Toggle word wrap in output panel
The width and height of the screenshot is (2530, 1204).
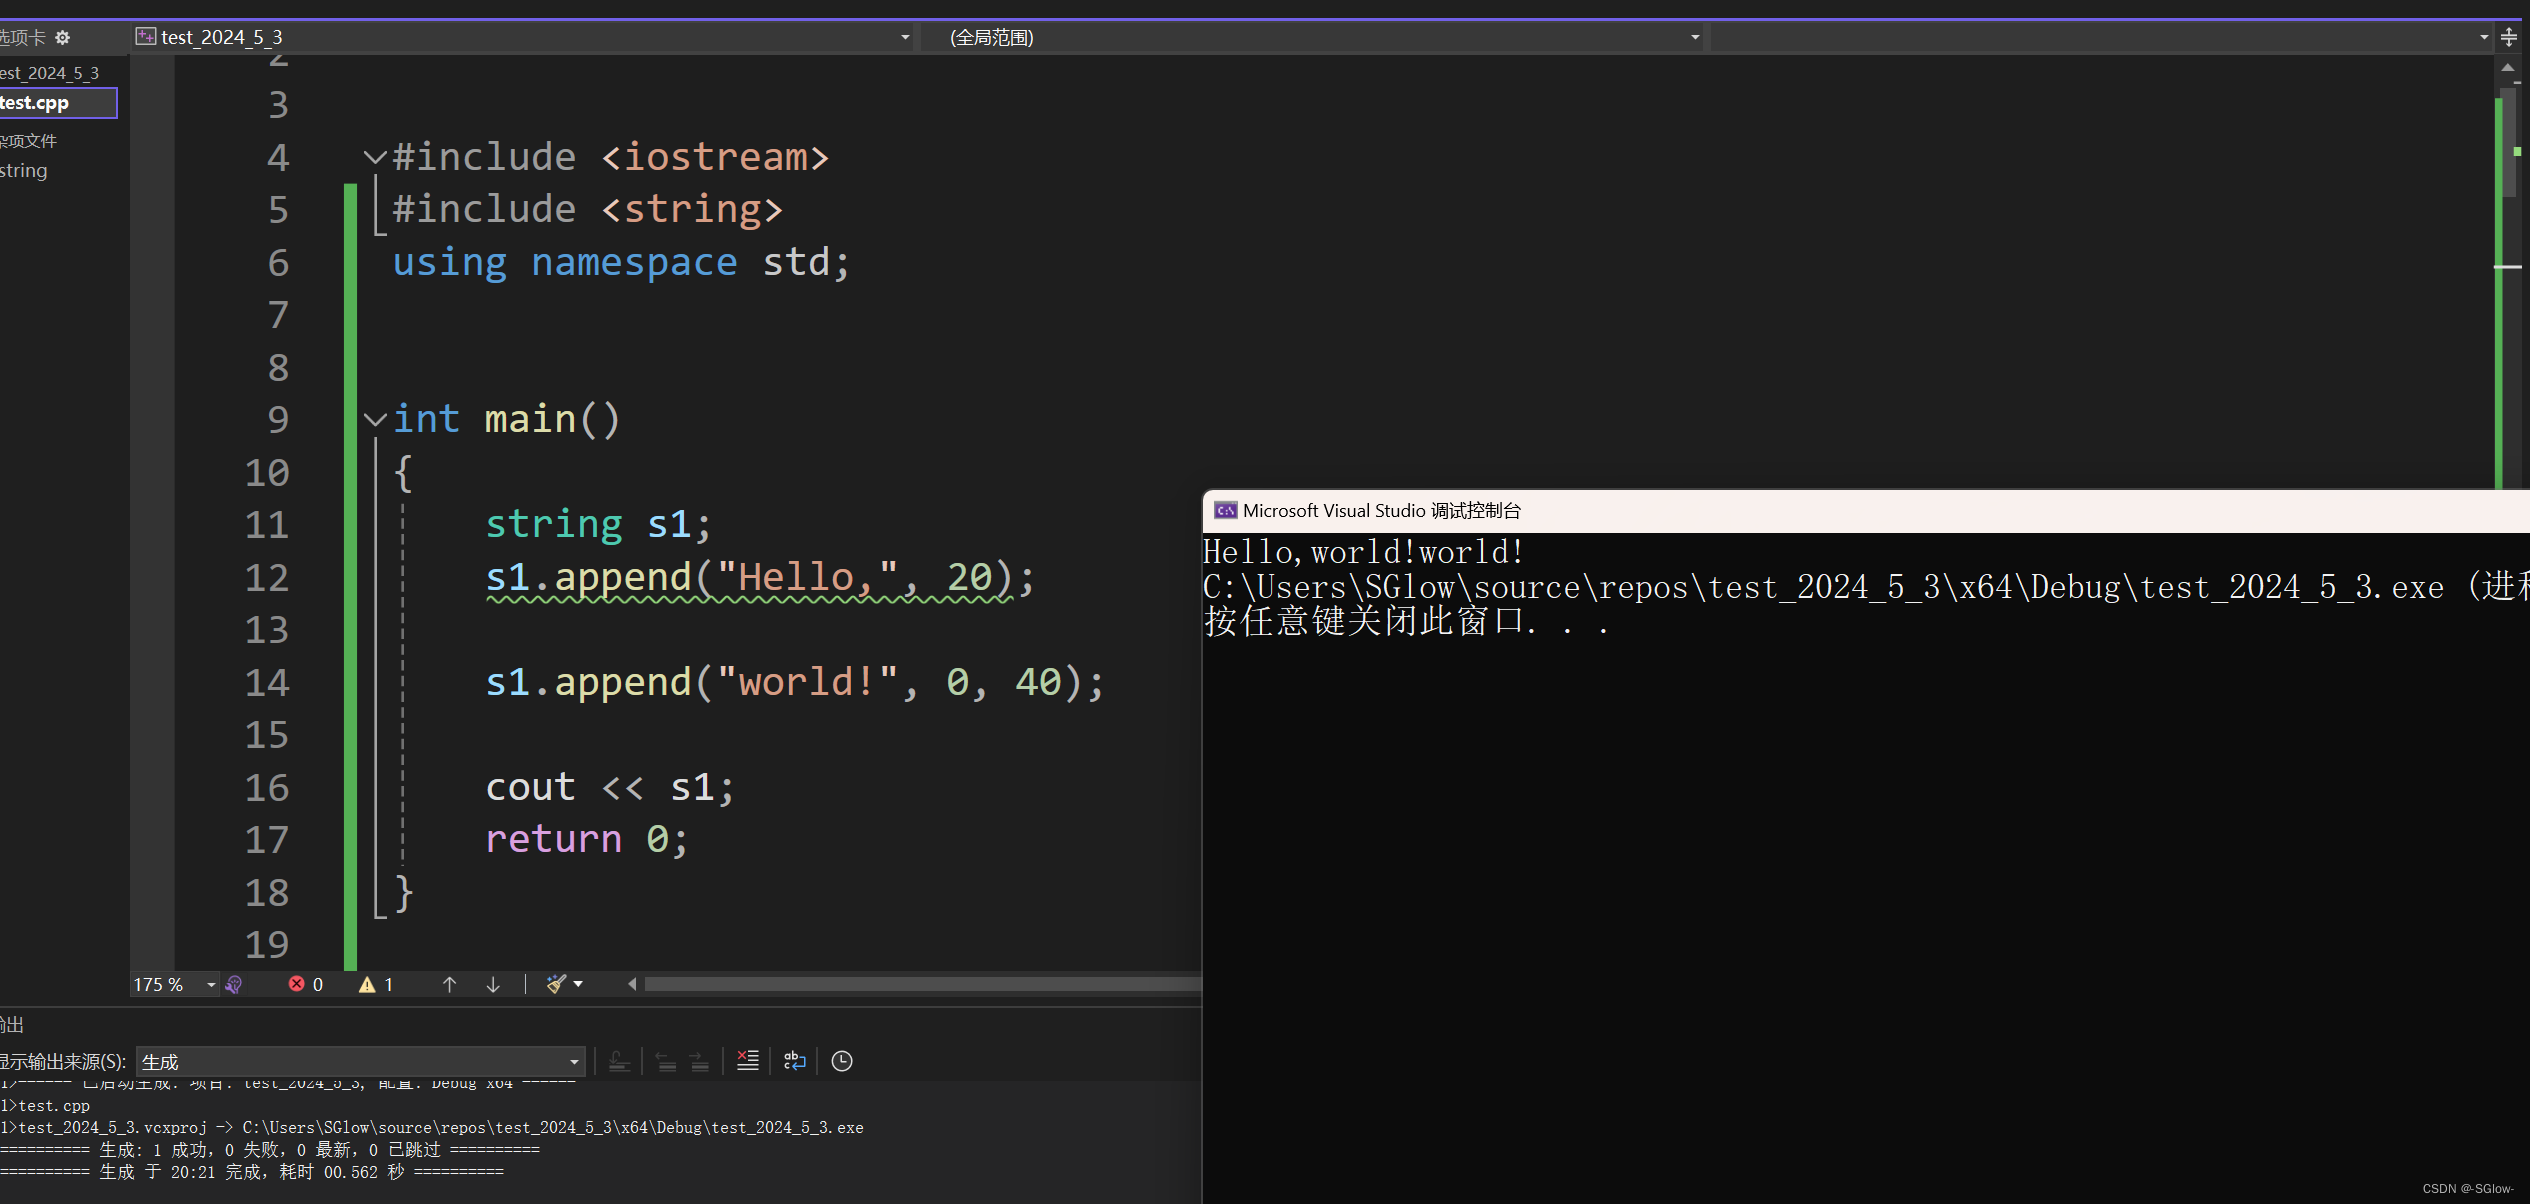[x=795, y=1061]
